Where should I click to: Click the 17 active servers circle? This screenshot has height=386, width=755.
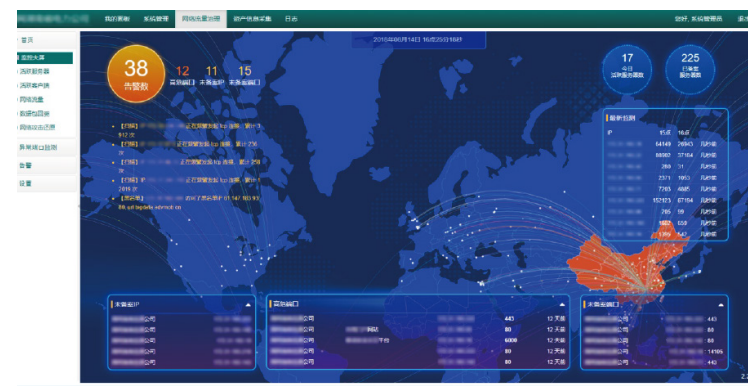(x=627, y=69)
